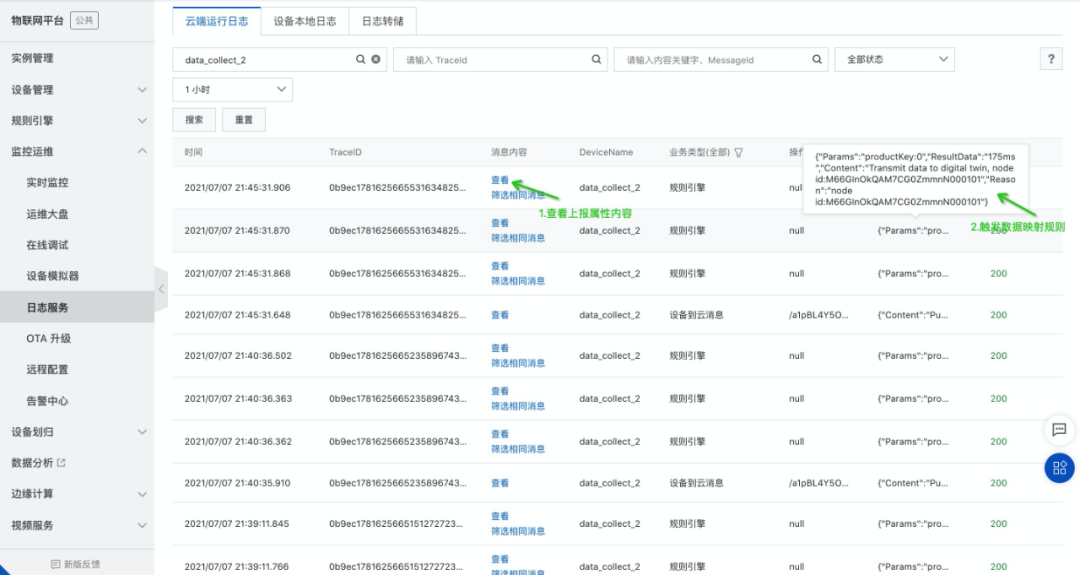Click 规则引擎 cell in 21:39:11.845 row
Screen dimensions: 1080x575
687,524
